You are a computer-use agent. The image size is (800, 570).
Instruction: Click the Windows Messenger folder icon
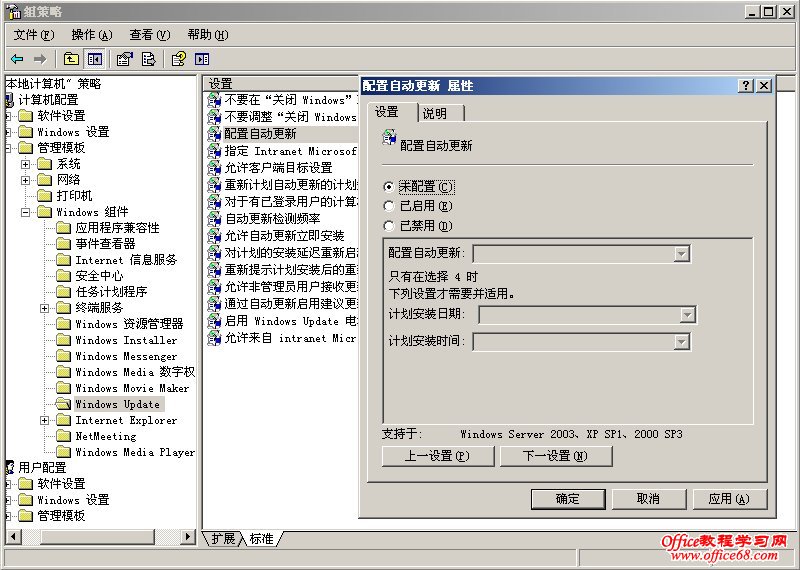click(63, 356)
